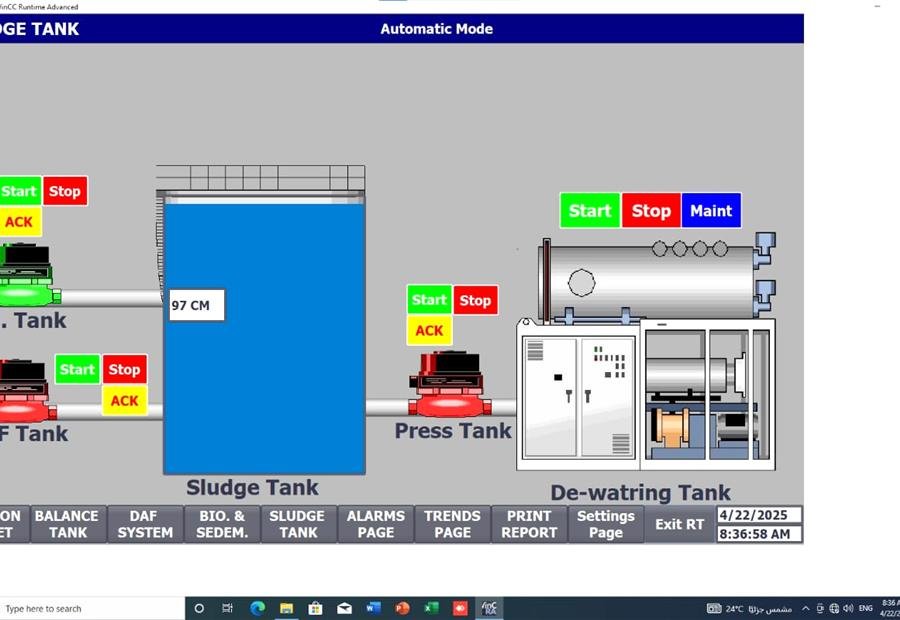Click the red Press Tank pump
This screenshot has height=620, width=900.
tap(450, 383)
